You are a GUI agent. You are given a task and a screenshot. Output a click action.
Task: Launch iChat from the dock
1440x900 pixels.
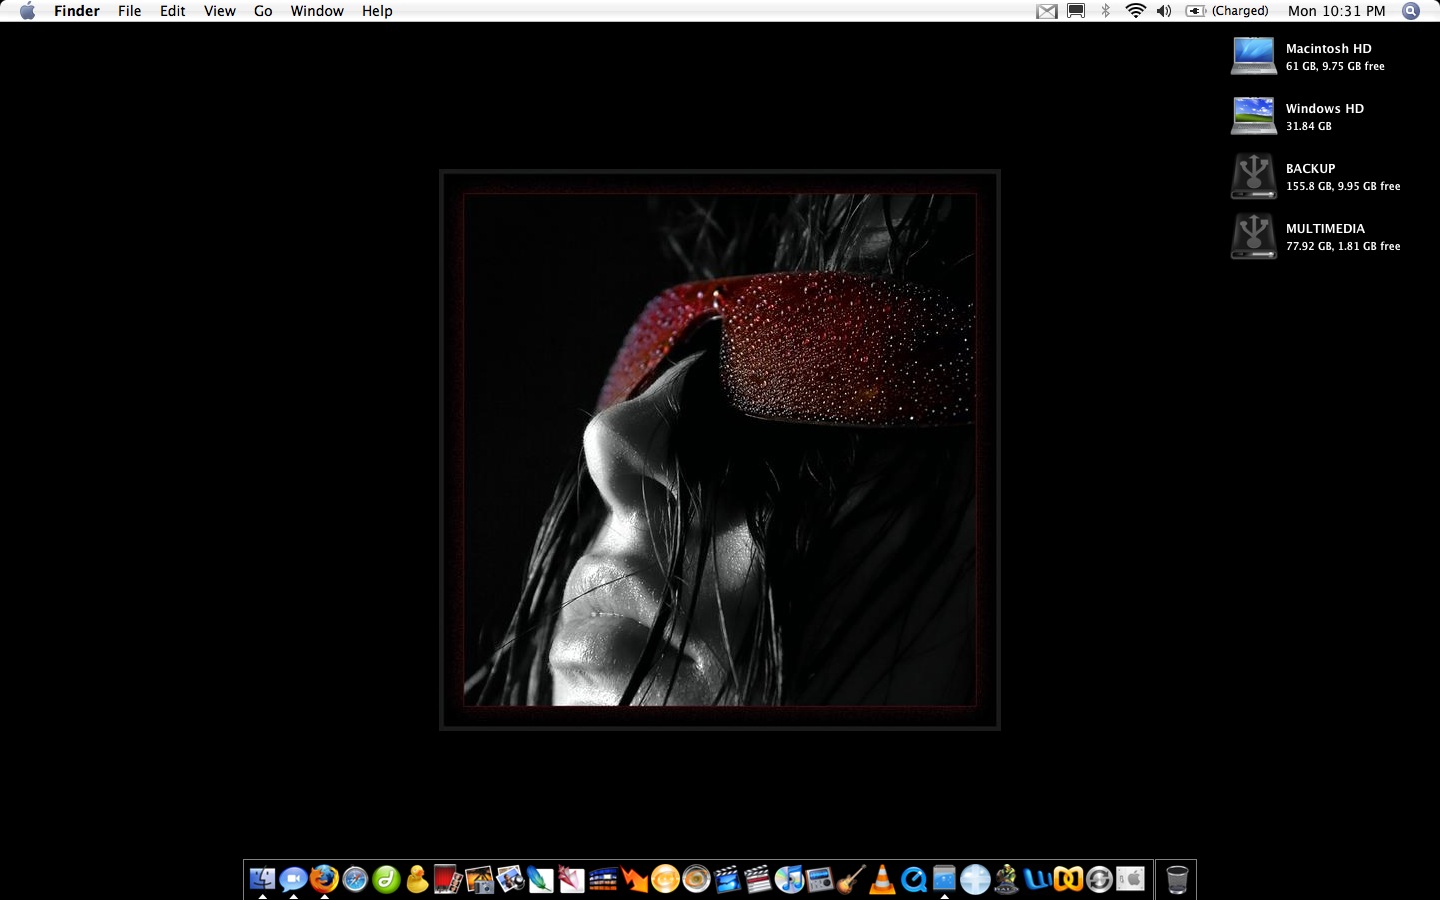click(x=293, y=879)
